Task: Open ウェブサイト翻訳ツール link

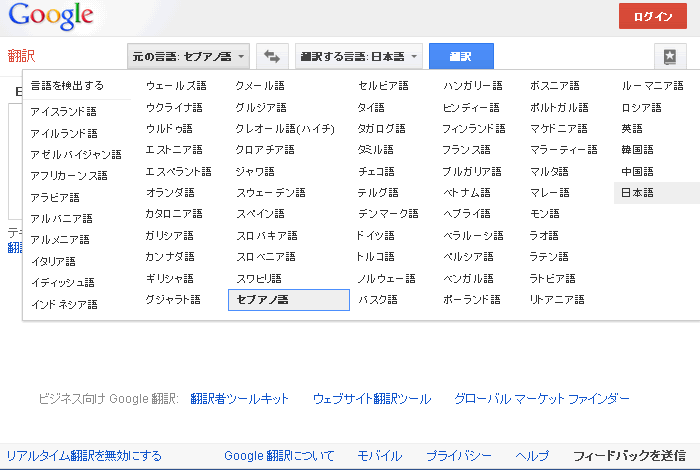Action: tap(372, 399)
